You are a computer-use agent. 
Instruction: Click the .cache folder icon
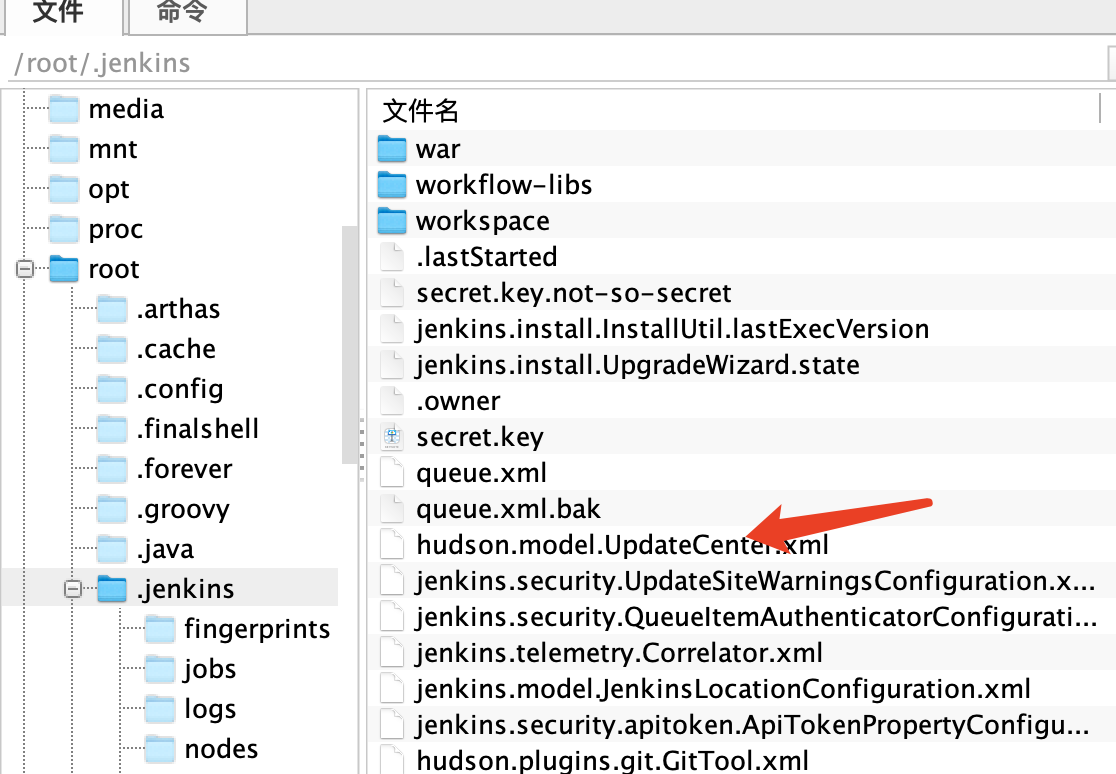pos(112,348)
